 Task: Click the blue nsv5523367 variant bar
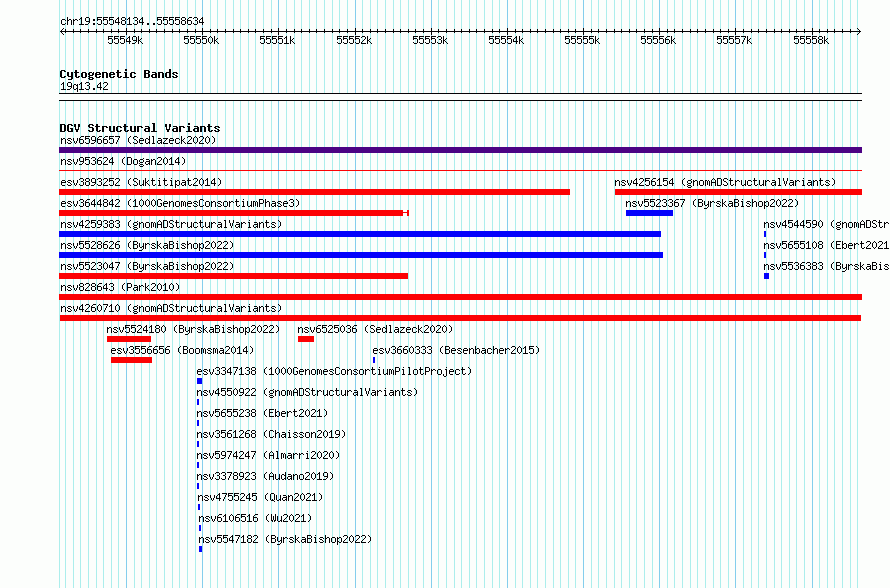649,213
